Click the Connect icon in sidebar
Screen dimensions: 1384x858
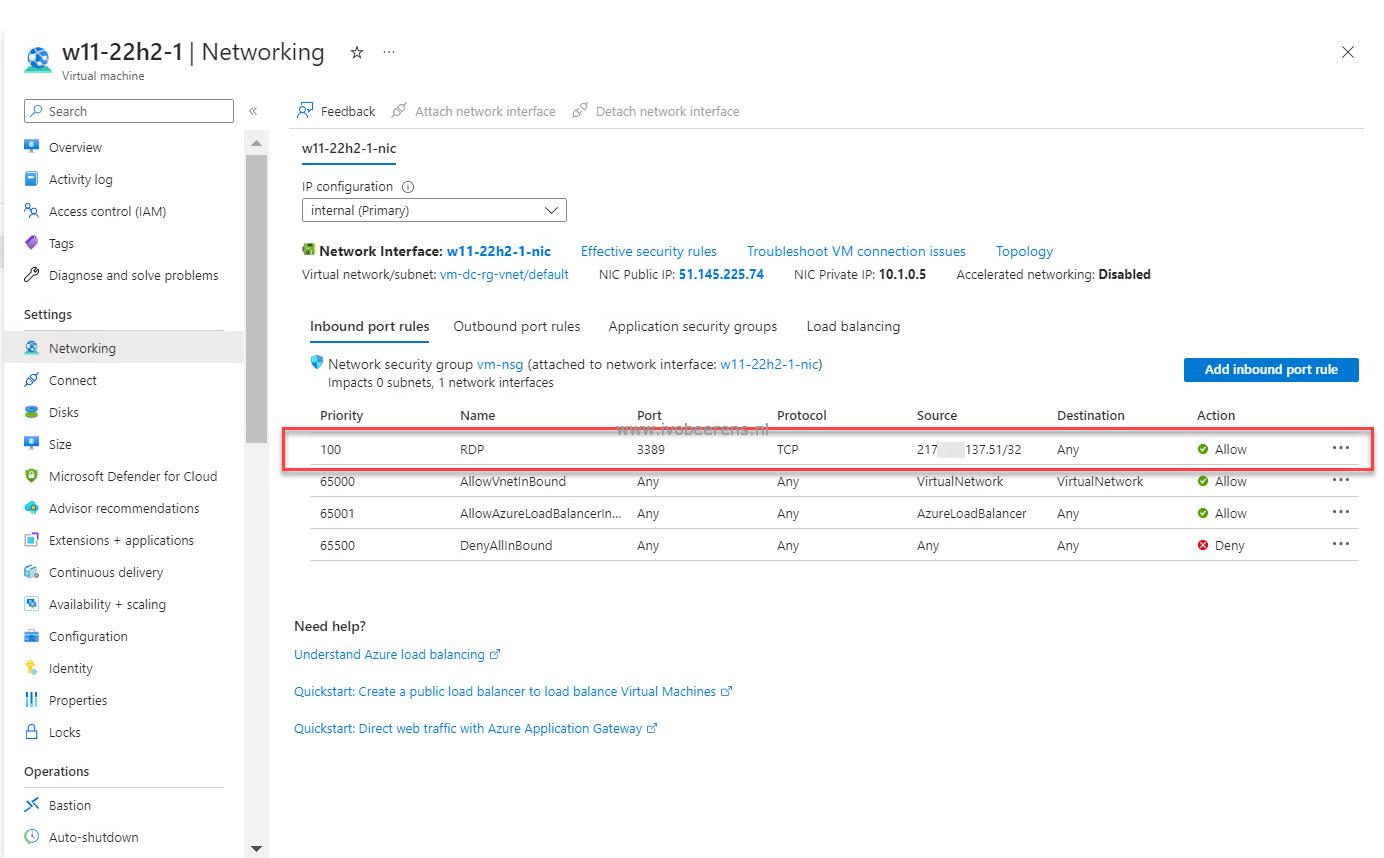32,380
